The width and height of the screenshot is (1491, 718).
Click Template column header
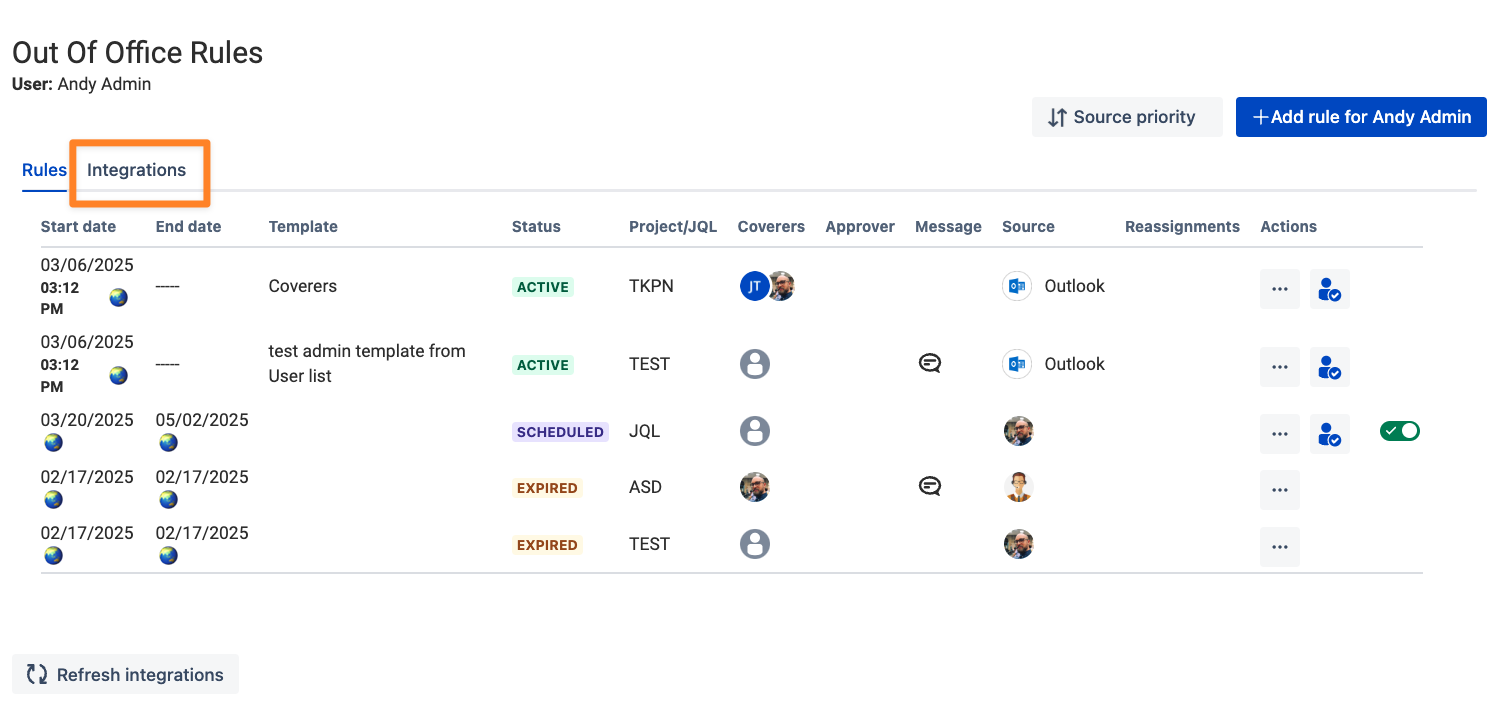pyautogui.click(x=303, y=227)
